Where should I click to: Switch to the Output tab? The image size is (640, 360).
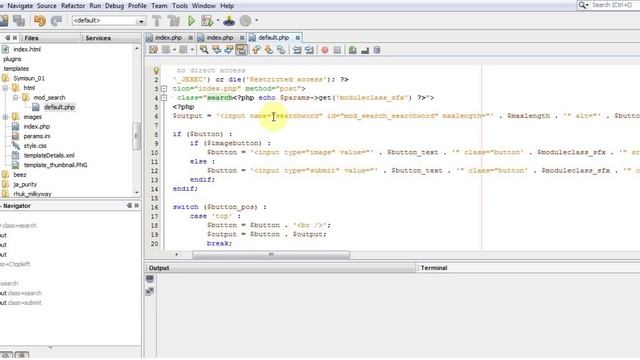tap(159, 268)
